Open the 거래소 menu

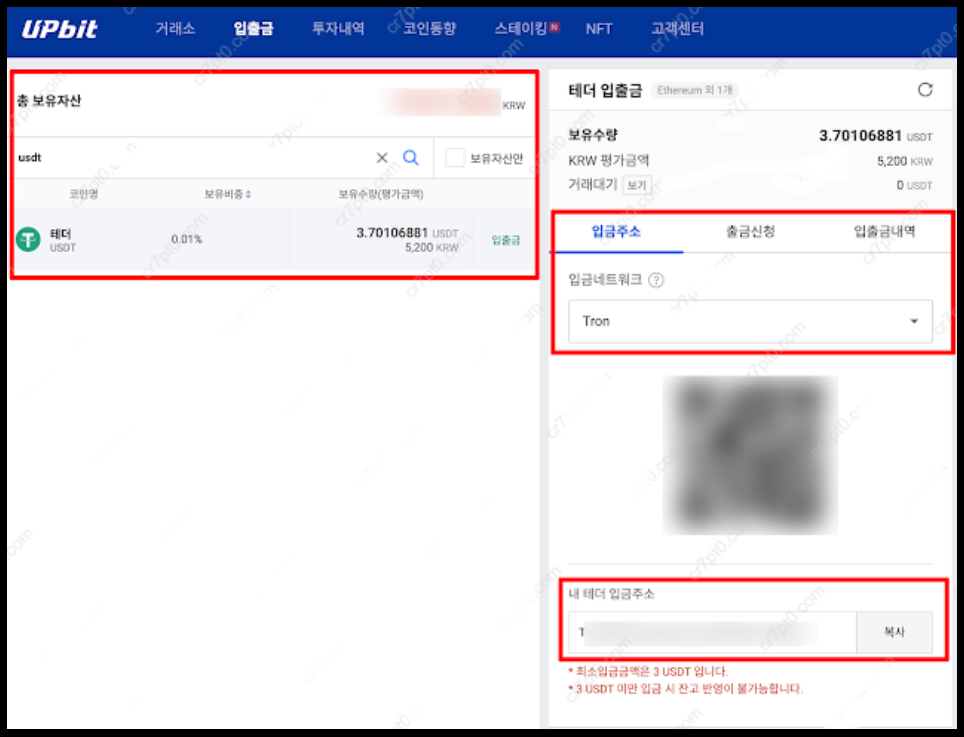tap(175, 28)
